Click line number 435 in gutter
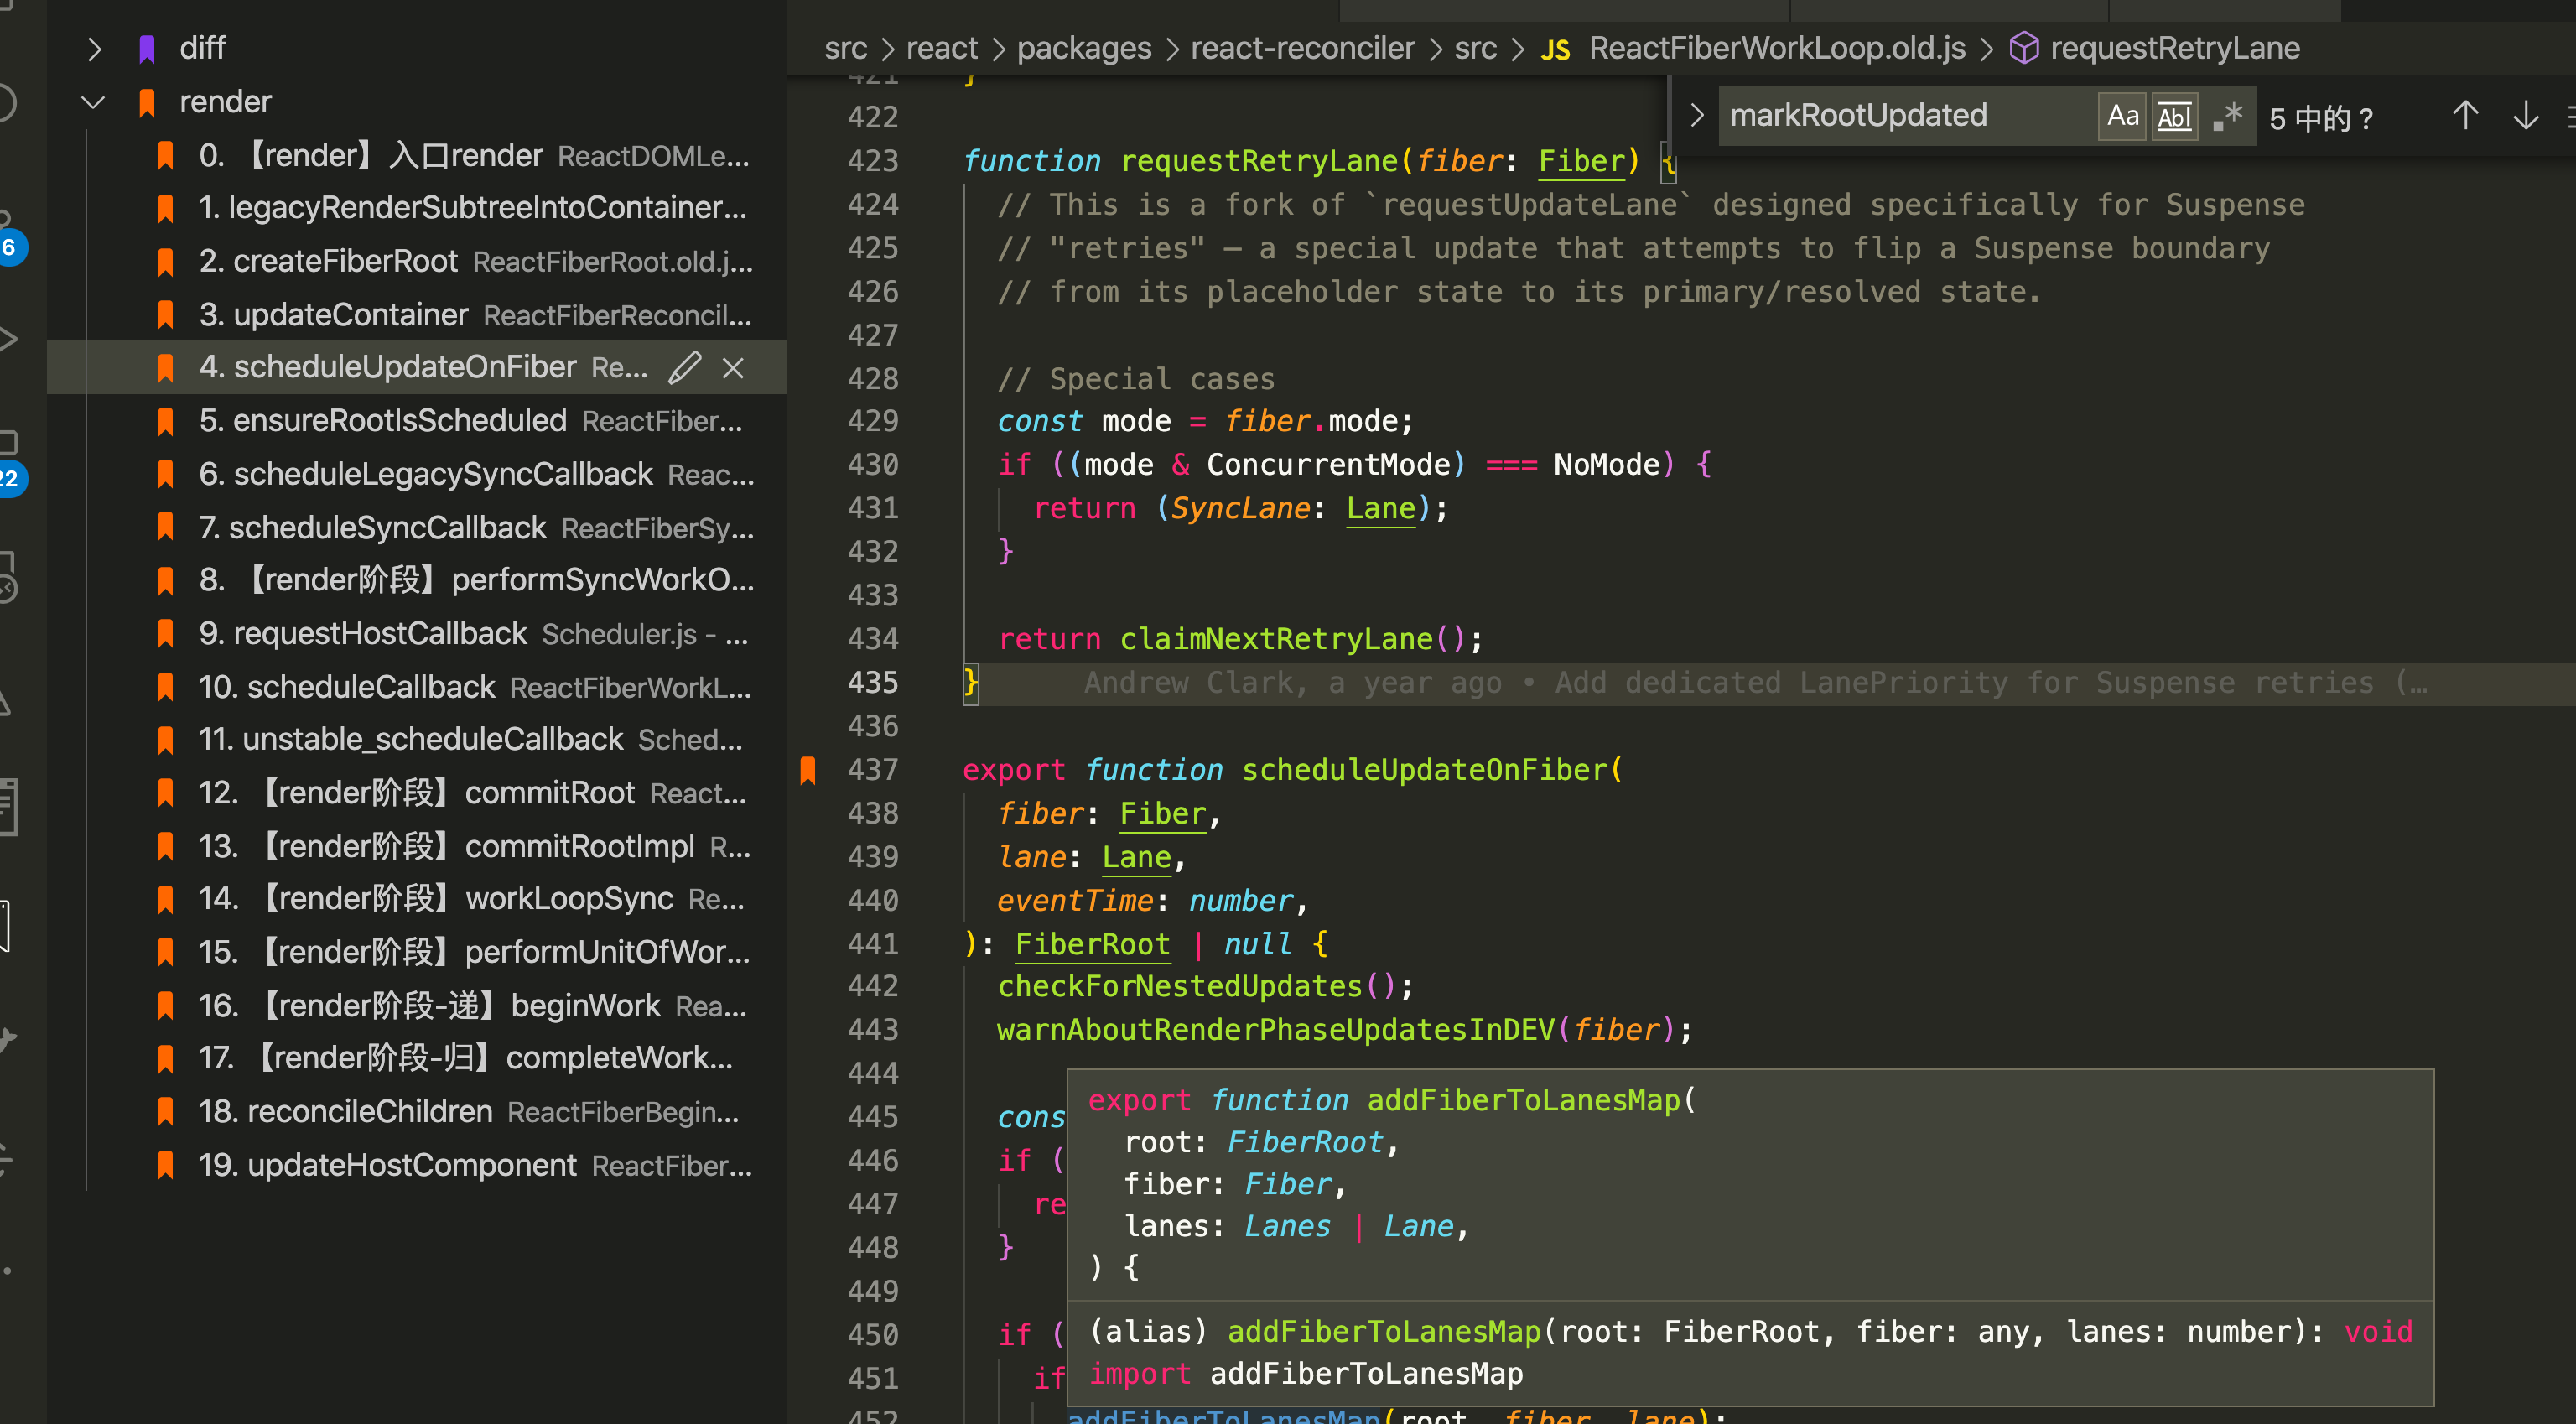Image resolution: width=2576 pixels, height=1424 pixels. (872, 683)
